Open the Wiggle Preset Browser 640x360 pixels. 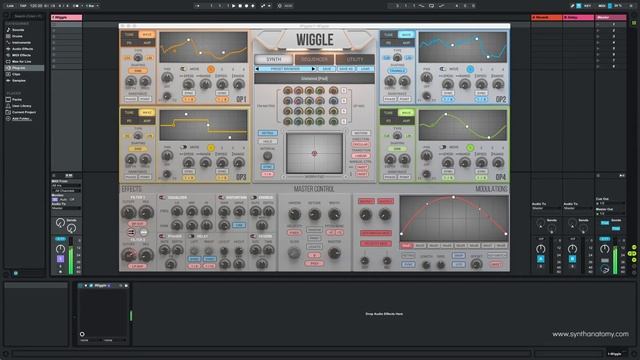(285, 69)
